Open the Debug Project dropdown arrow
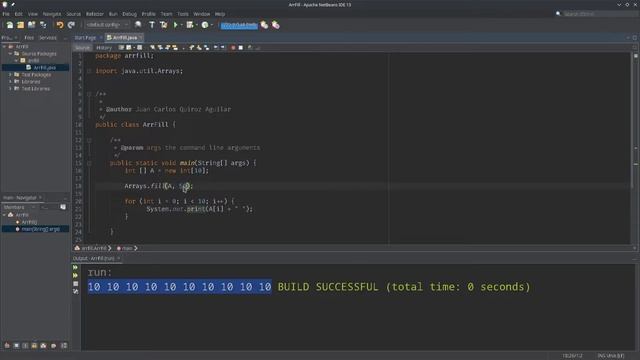Viewport: 640px width, 360px height. (x=196, y=25)
